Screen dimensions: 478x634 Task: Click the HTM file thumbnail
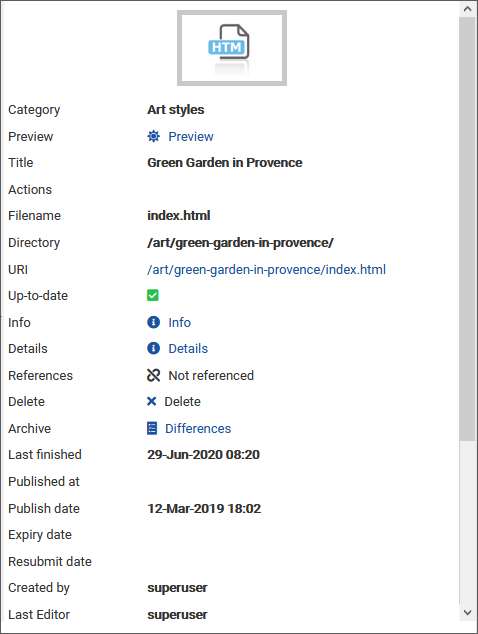[x=232, y=48]
